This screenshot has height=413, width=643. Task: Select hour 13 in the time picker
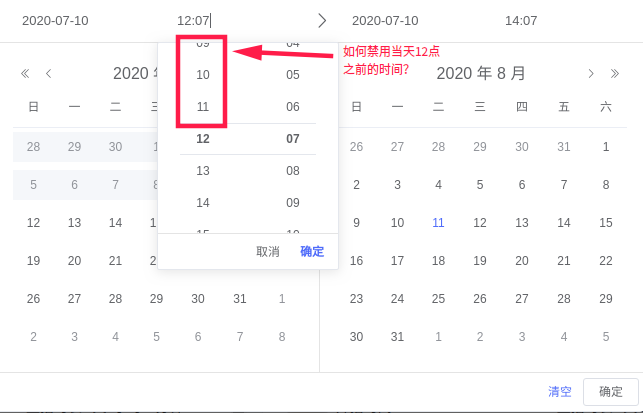point(203,171)
